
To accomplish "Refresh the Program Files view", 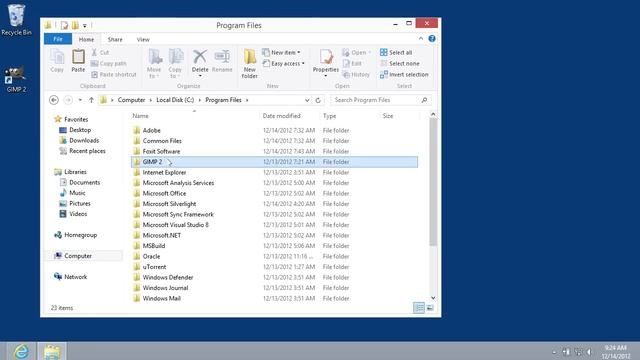I will click(x=318, y=100).
